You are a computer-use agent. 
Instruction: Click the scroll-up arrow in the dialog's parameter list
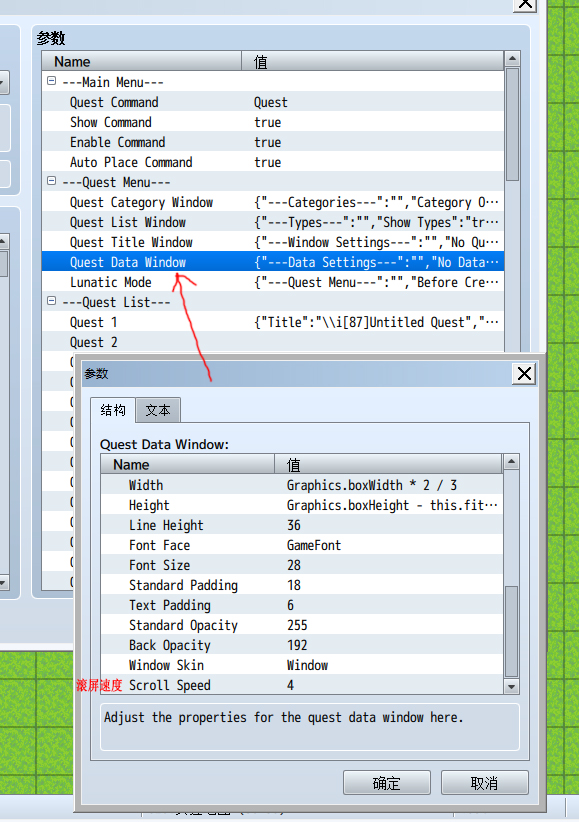[x=511, y=462]
